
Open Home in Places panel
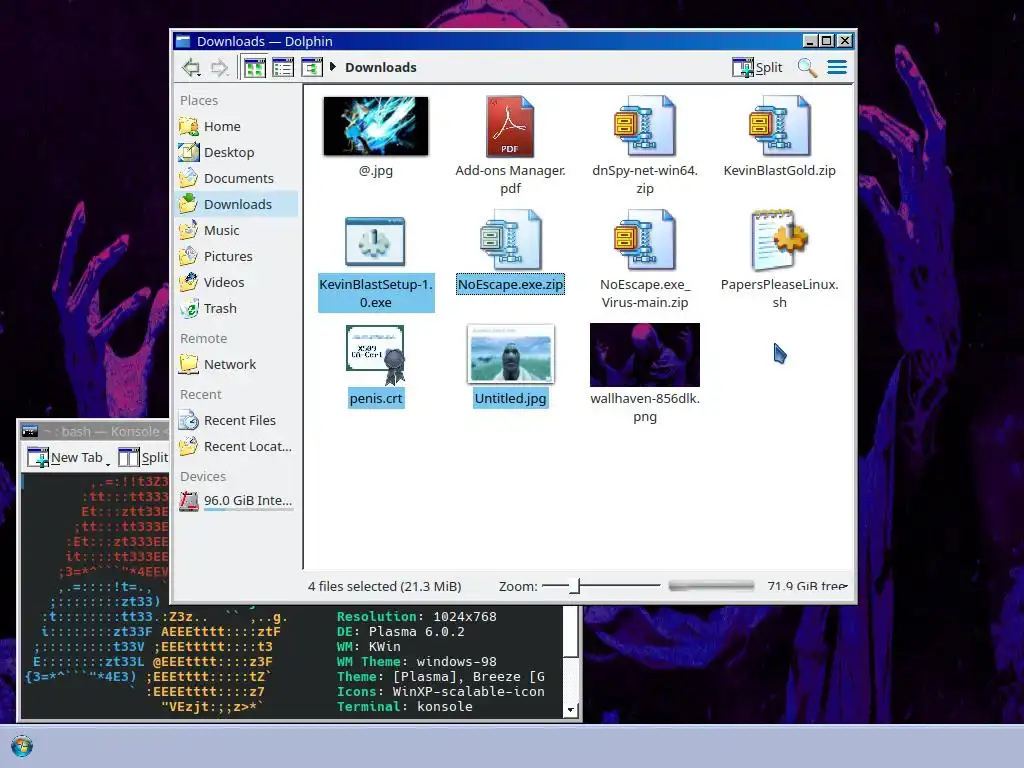click(238, 126)
